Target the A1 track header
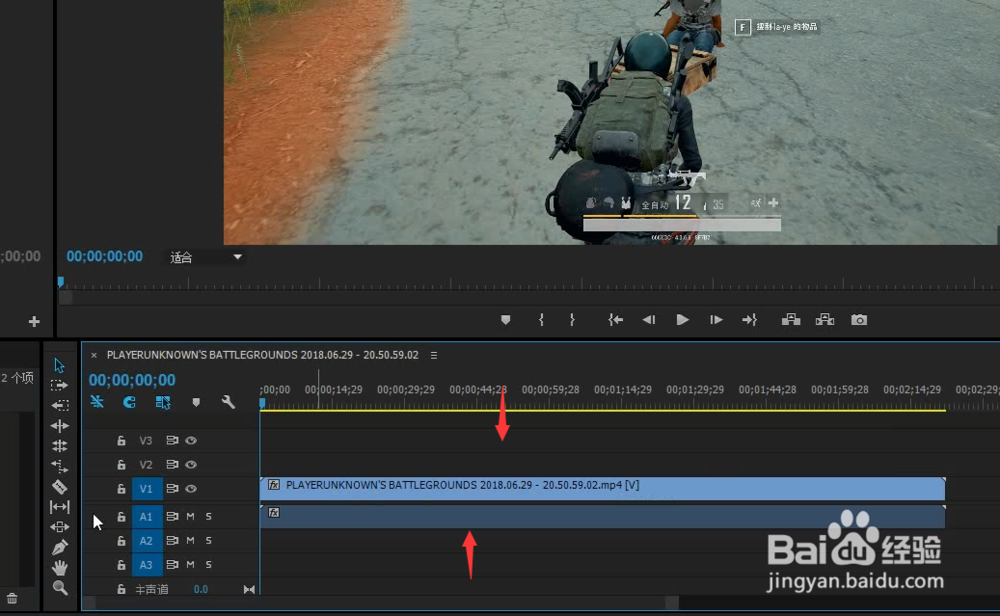The width and height of the screenshot is (1000, 616). click(x=147, y=517)
